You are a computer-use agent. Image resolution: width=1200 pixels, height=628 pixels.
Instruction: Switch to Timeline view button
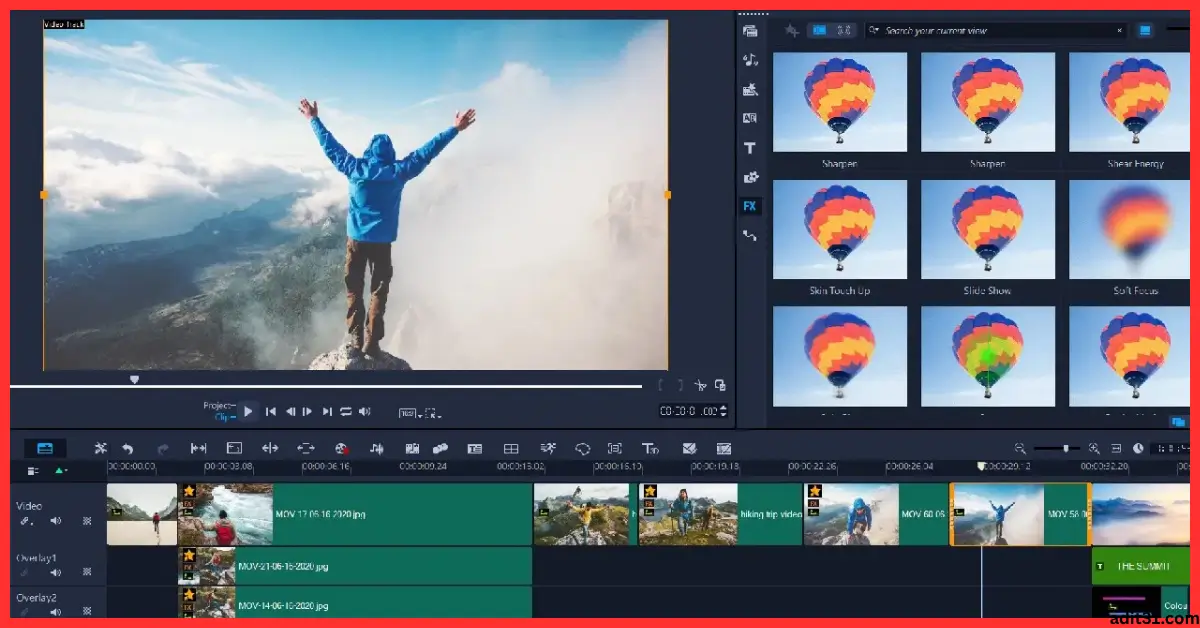pos(45,448)
